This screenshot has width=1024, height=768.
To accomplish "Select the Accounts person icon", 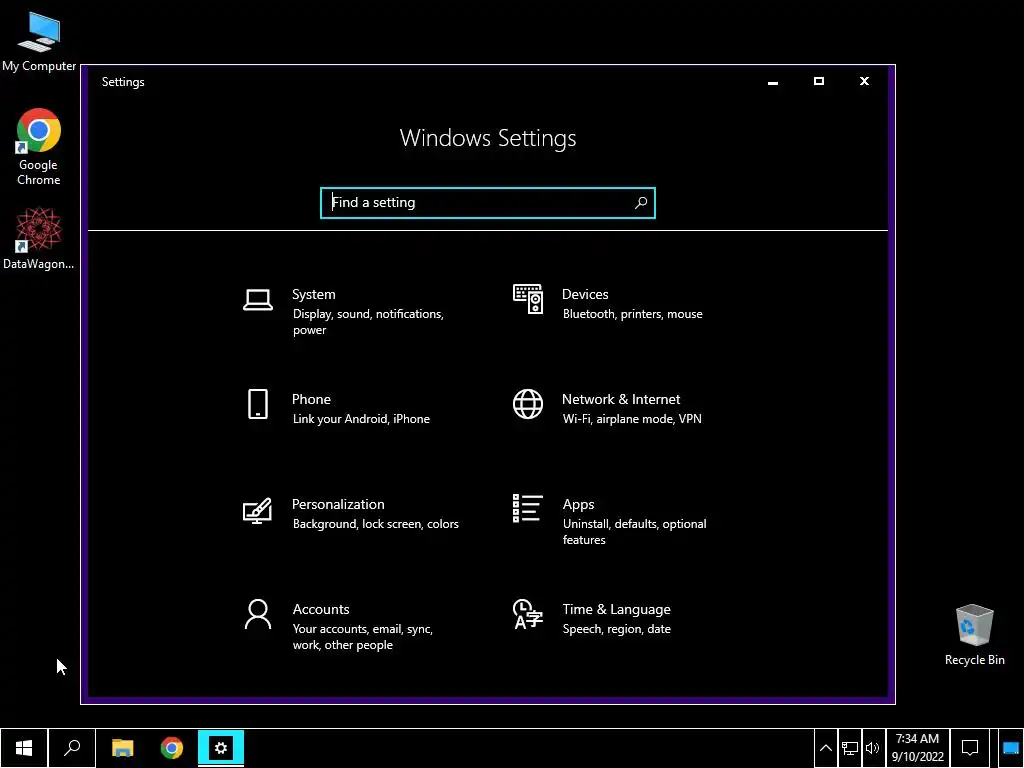I will coord(258,615).
